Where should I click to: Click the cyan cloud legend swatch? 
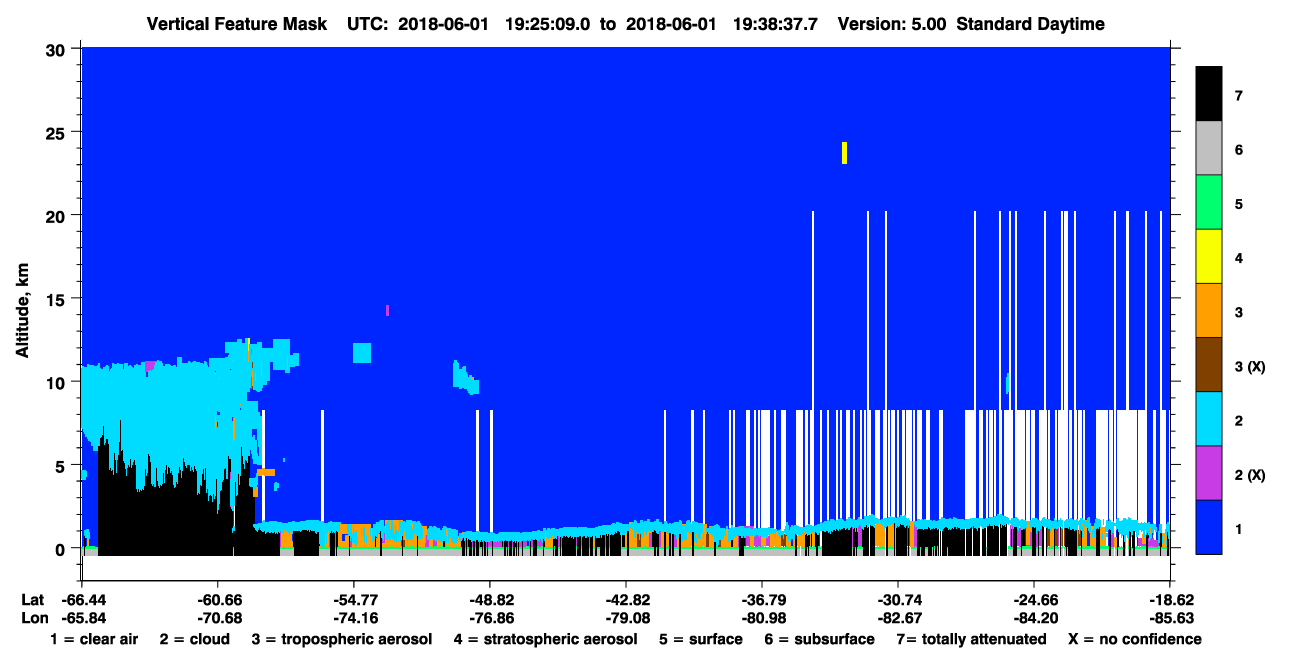(x=1209, y=419)
